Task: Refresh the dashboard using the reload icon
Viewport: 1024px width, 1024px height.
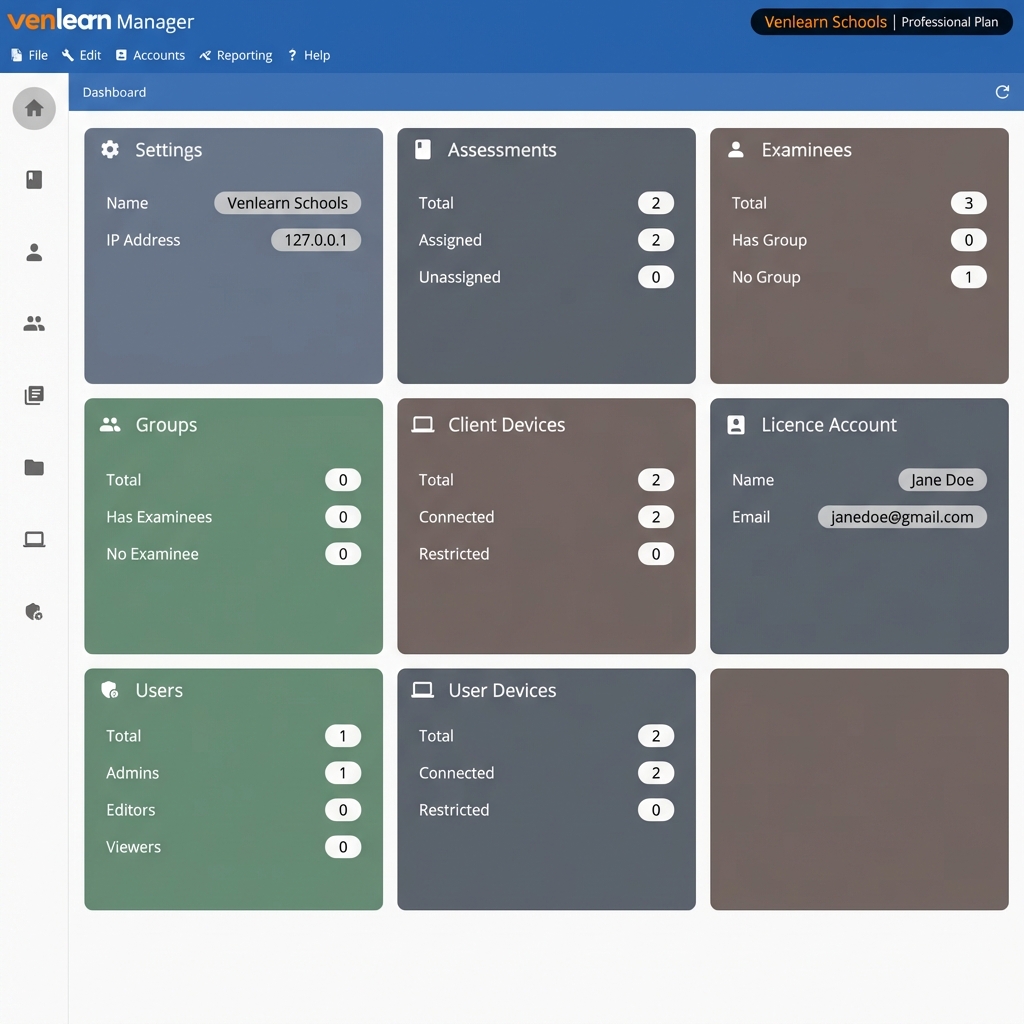Action: pyautogui.click(x=1002, y=91)
